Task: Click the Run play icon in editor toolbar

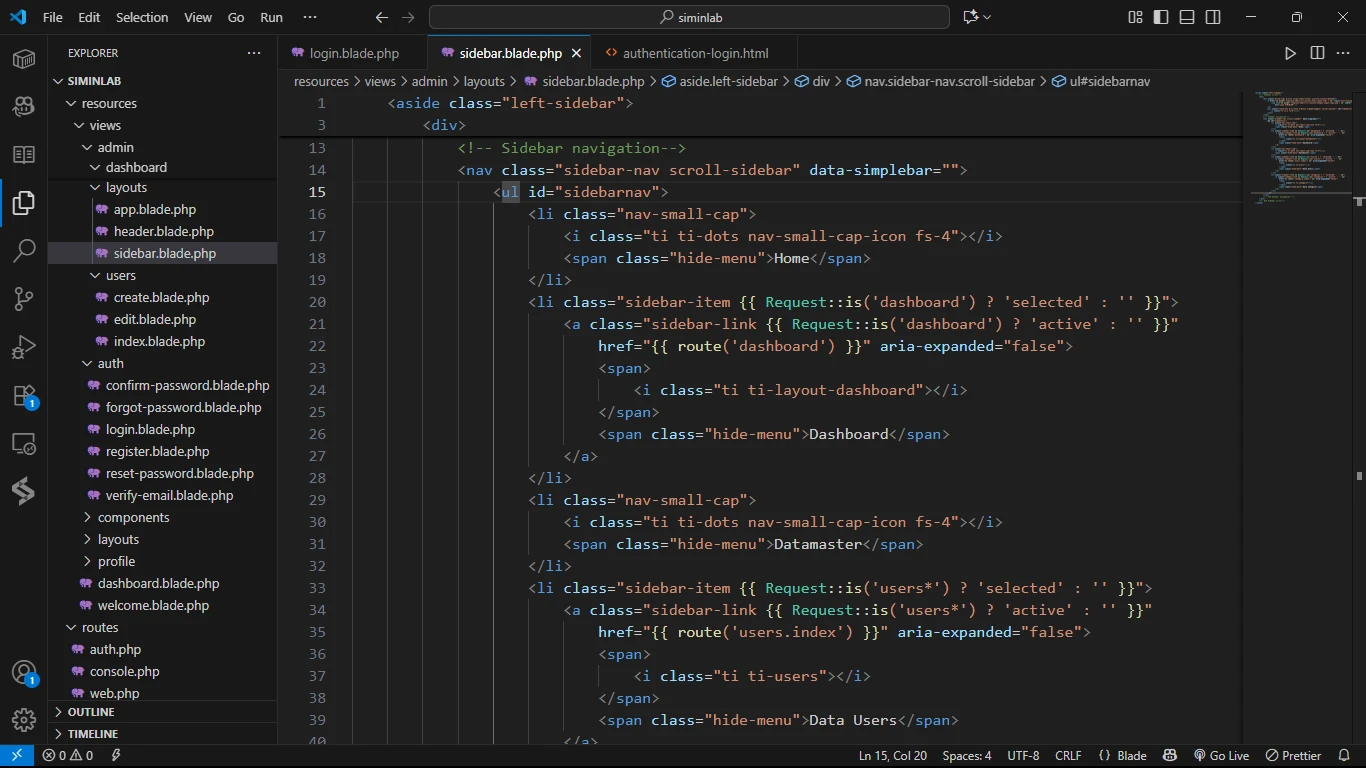Action: (x=1290, y=53)
